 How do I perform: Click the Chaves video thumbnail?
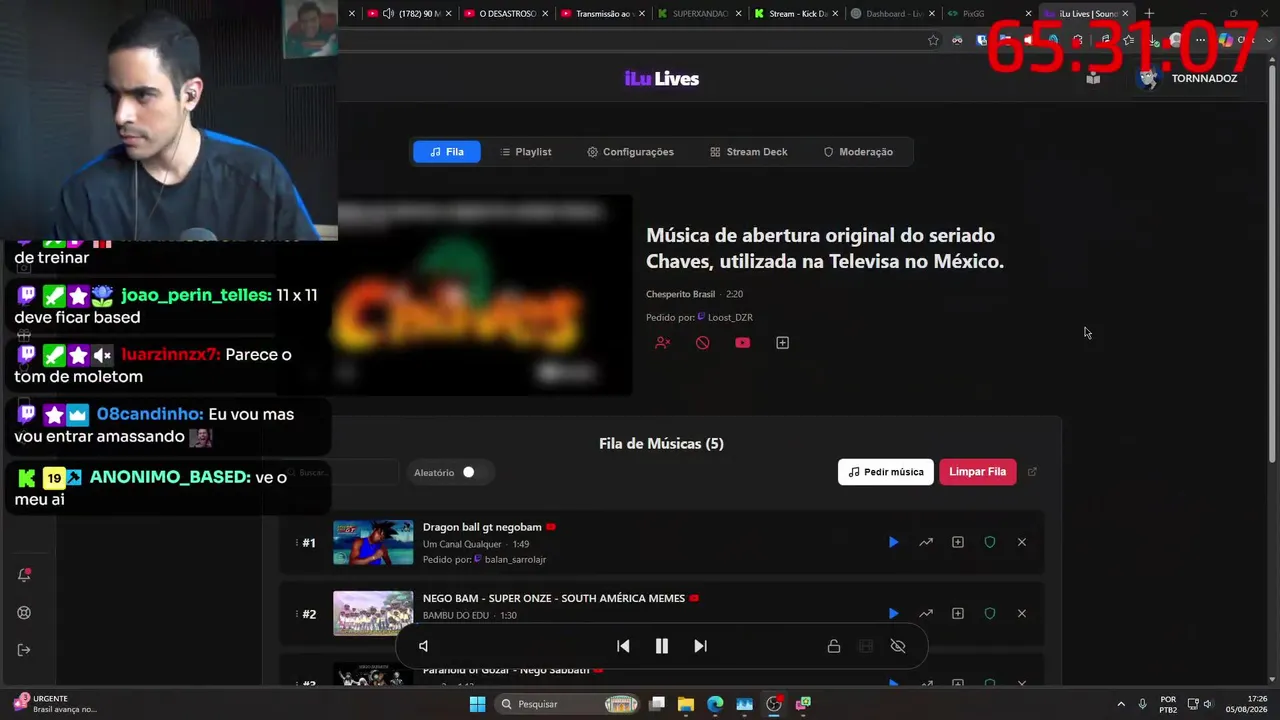[x=484, y=295]
